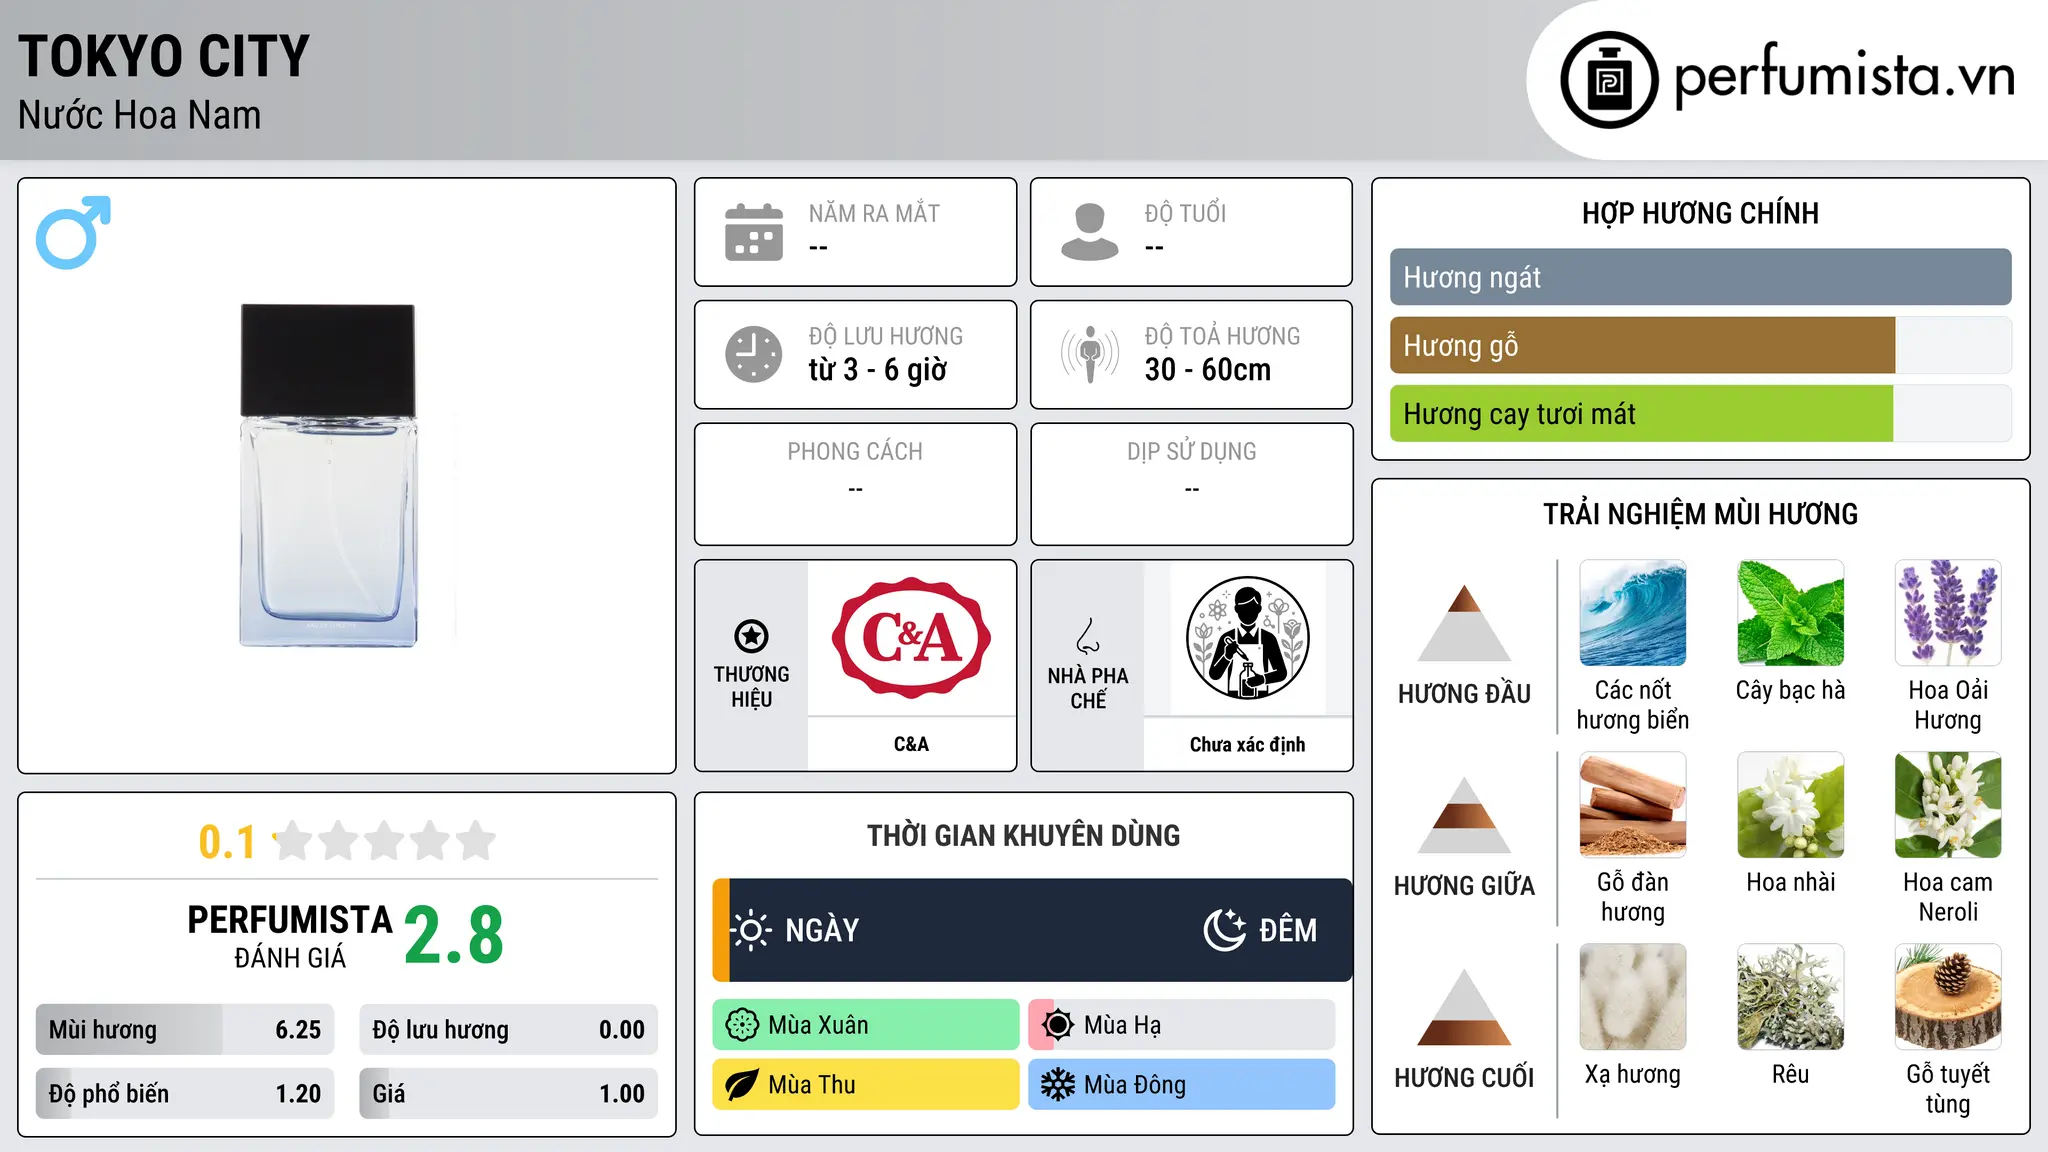
Task: Click the day and night usage bar
Action: click(1033, 930)
